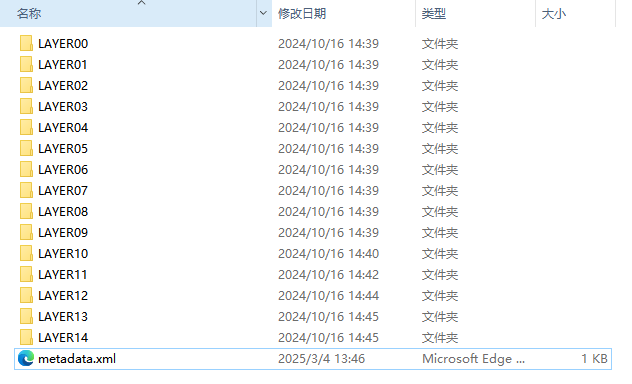Click the LAYER07 folder icon
Image resolution: width=632 pixels, height=384 pixels.
point(26,190)
